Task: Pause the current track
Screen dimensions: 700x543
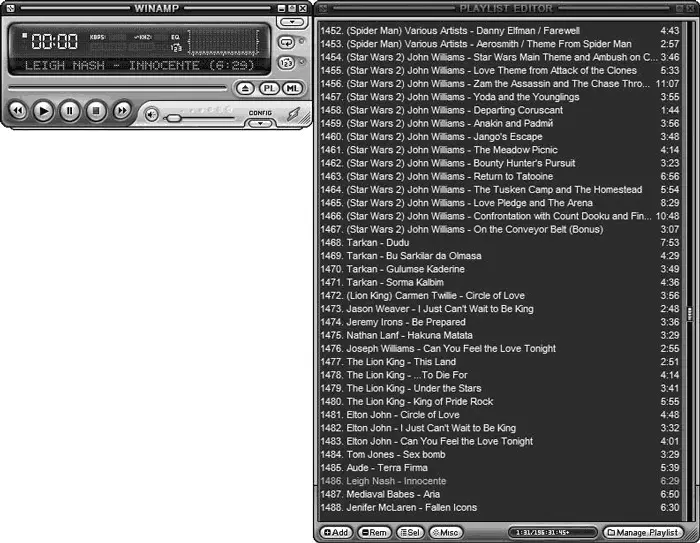Action: [69, 111]
